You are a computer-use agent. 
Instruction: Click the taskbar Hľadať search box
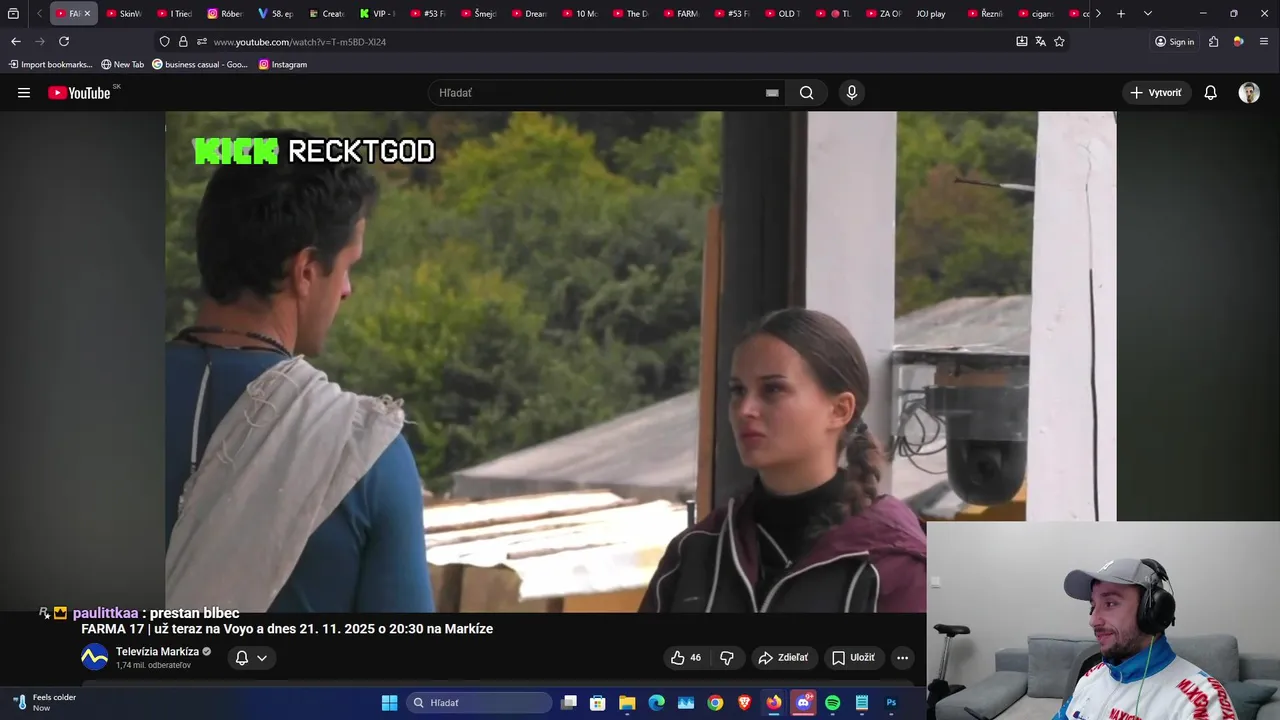[480, 703]
